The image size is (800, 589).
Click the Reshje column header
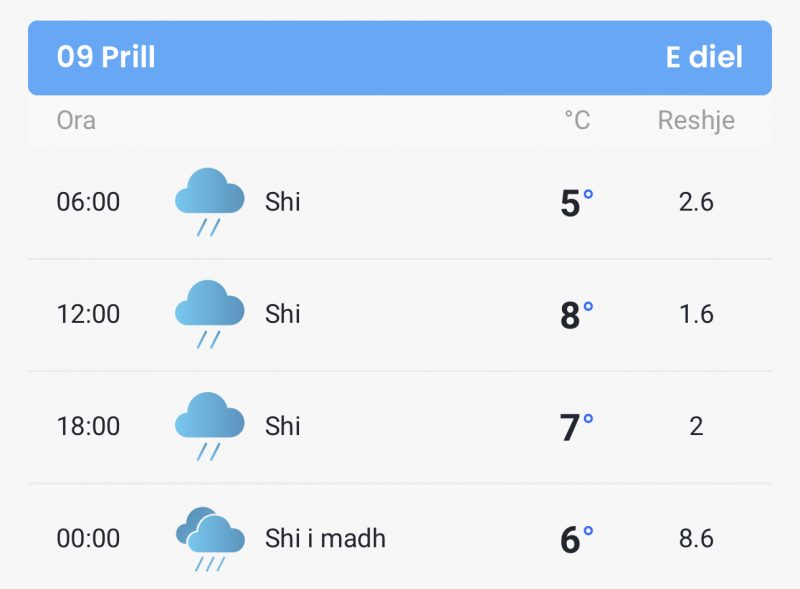tap(696, 121)
